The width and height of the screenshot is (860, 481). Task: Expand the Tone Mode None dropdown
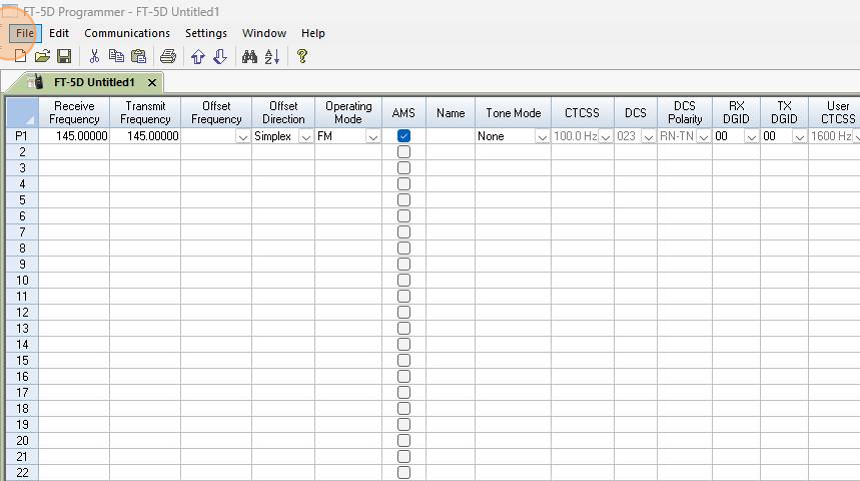pyautogui.click(x=542, y=137)
